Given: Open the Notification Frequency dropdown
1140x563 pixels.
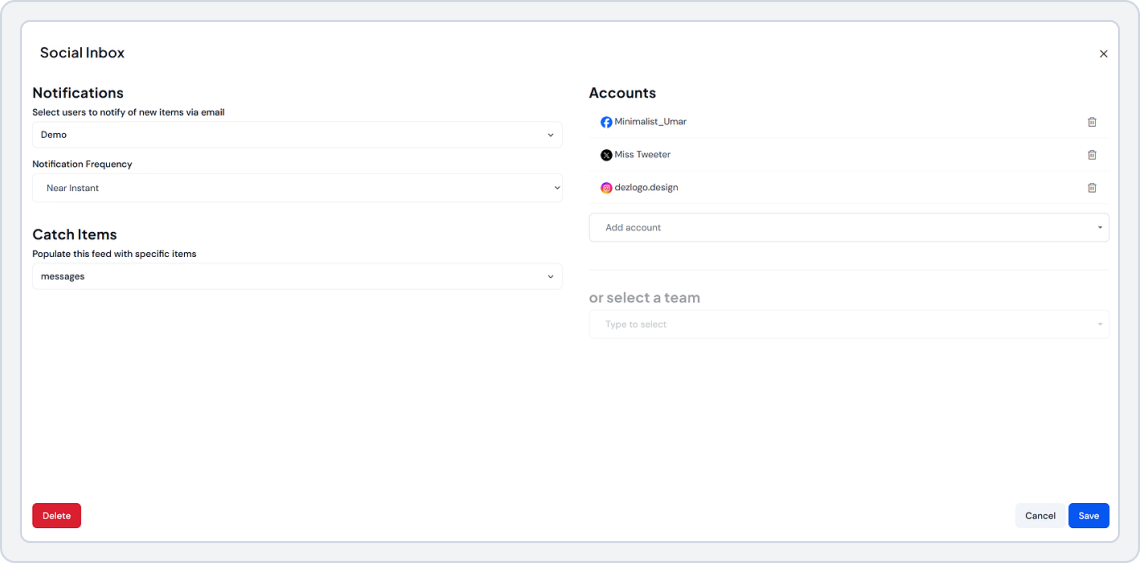Looking at the screenshot, I should click(297, 188).
